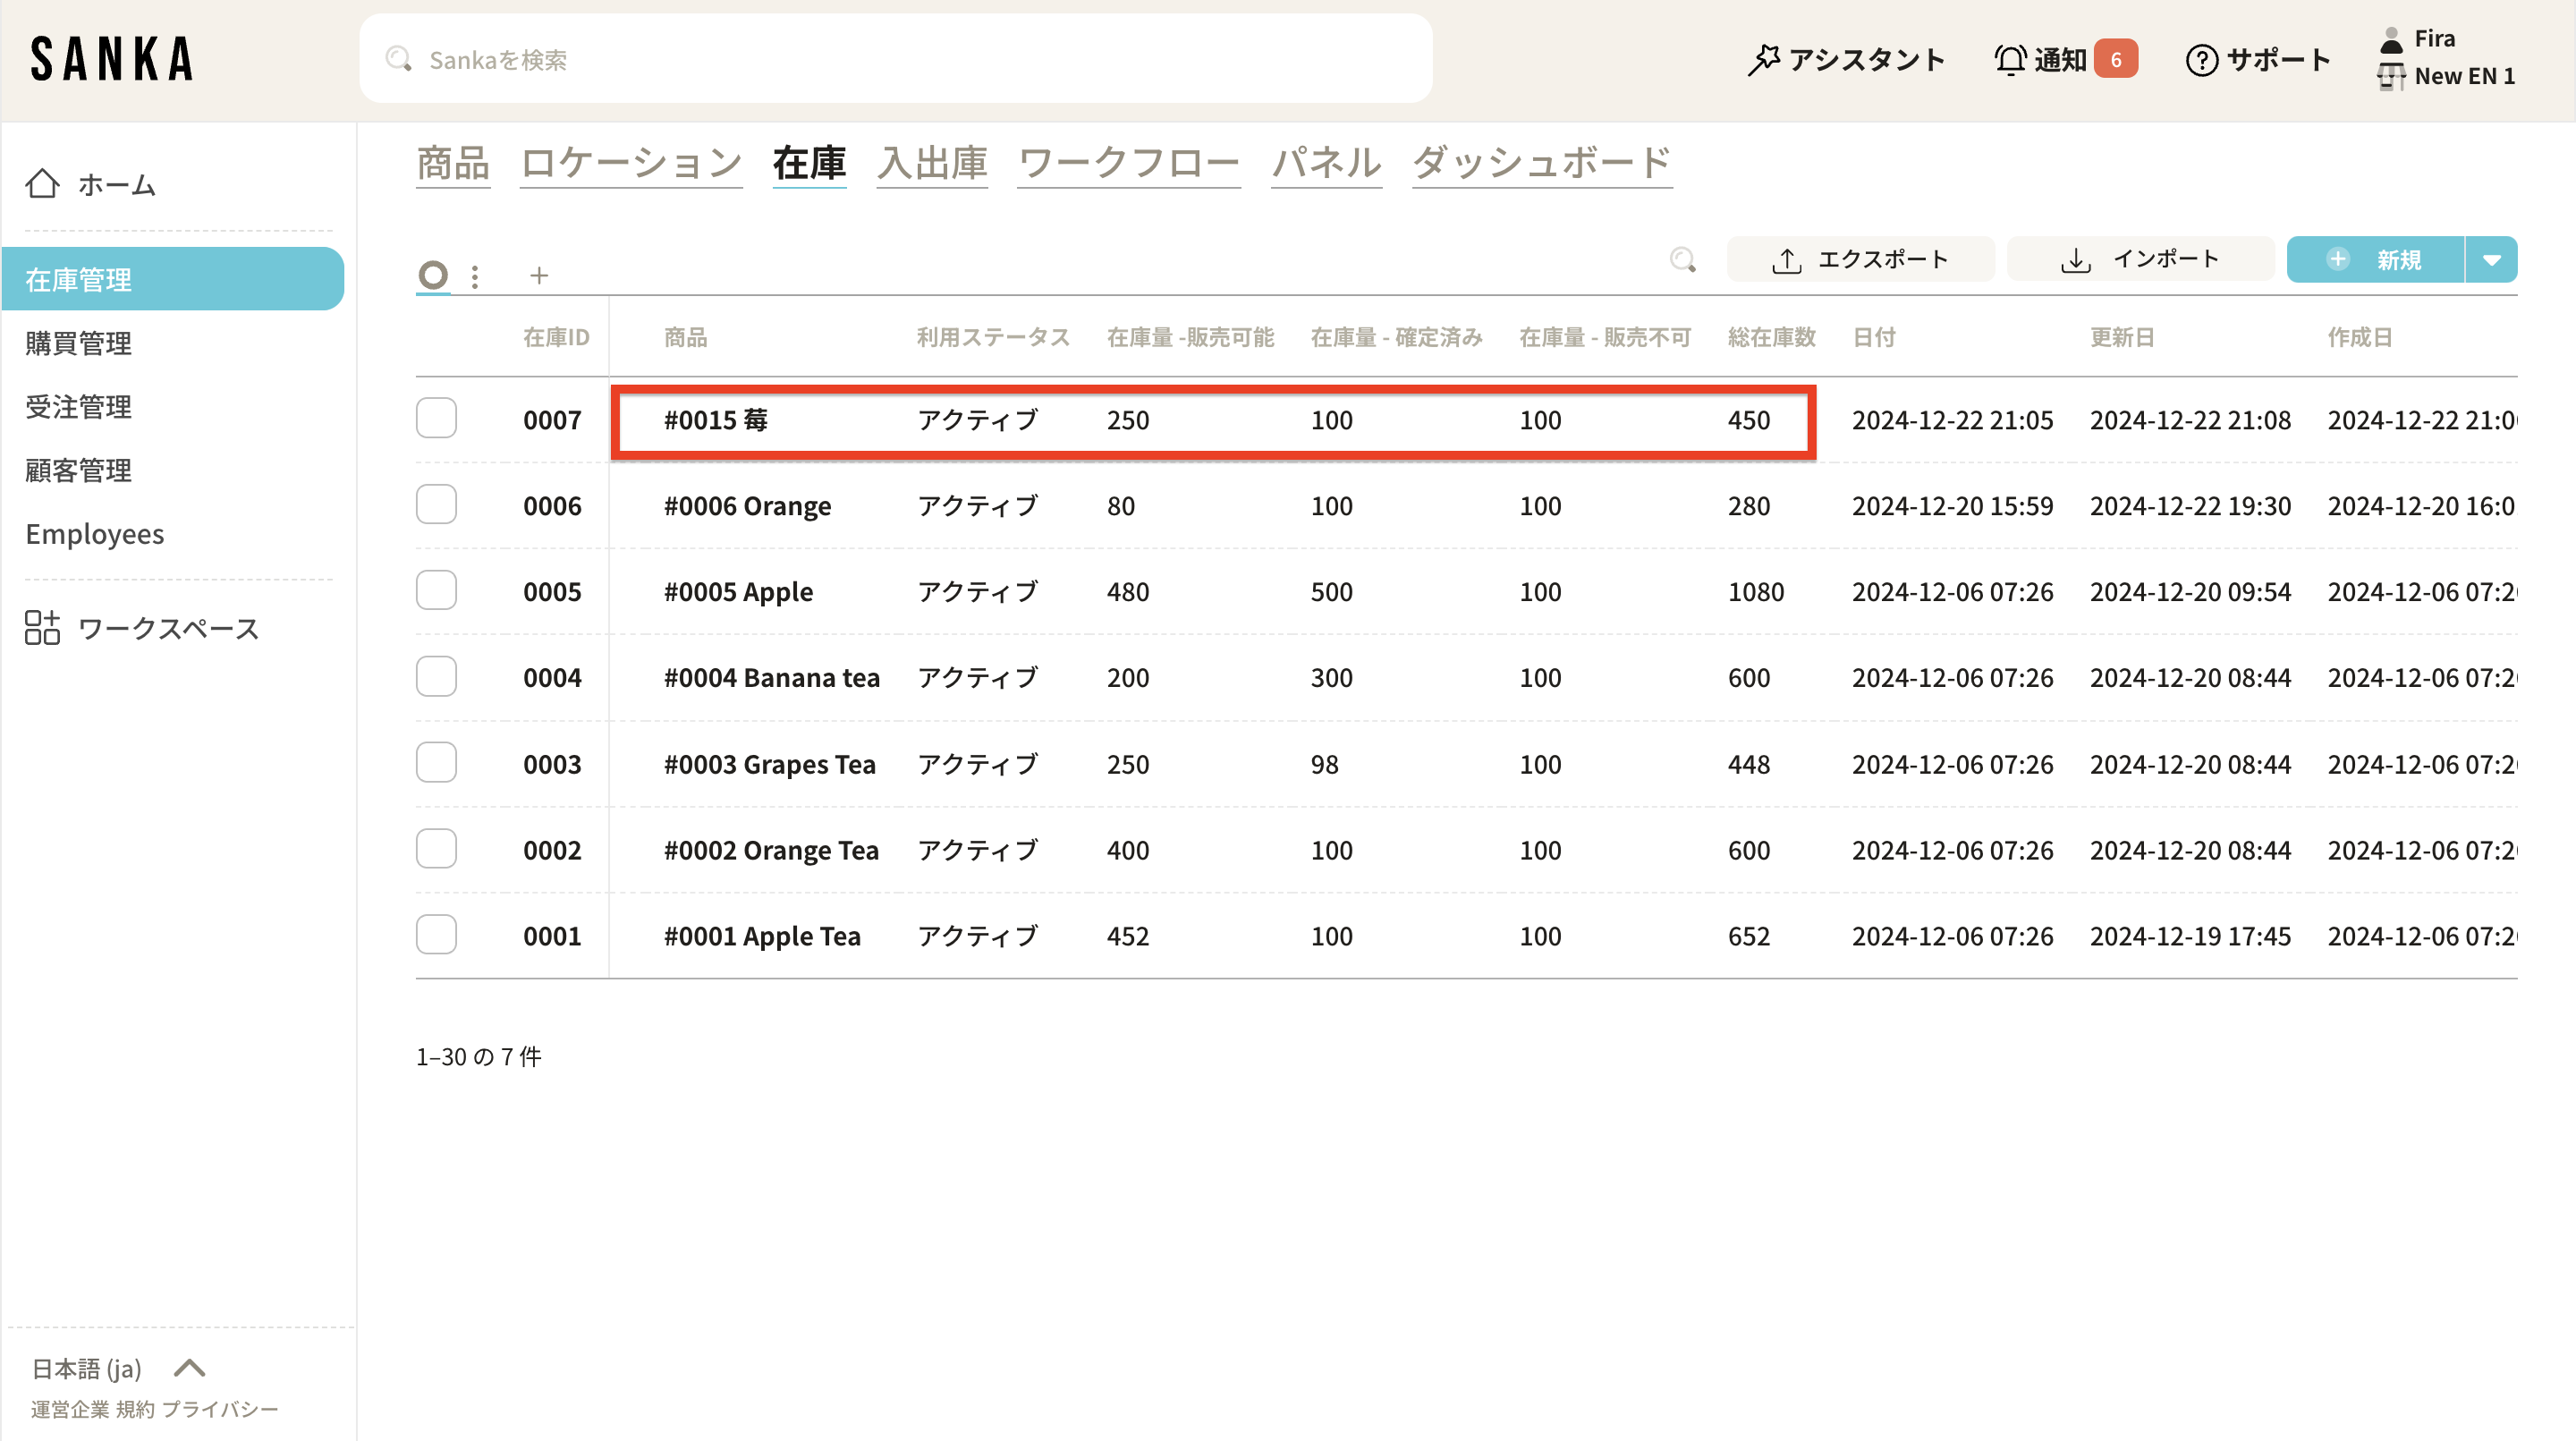Switch to the 入出庫 tab

932,163
